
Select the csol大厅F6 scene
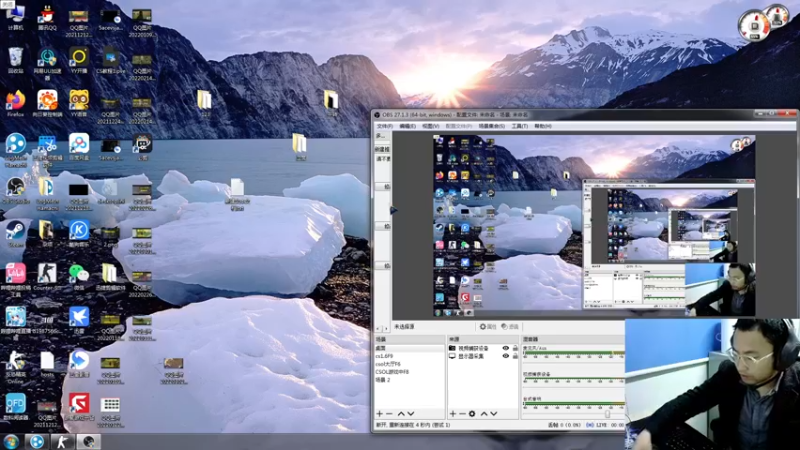tap(409, 364)
